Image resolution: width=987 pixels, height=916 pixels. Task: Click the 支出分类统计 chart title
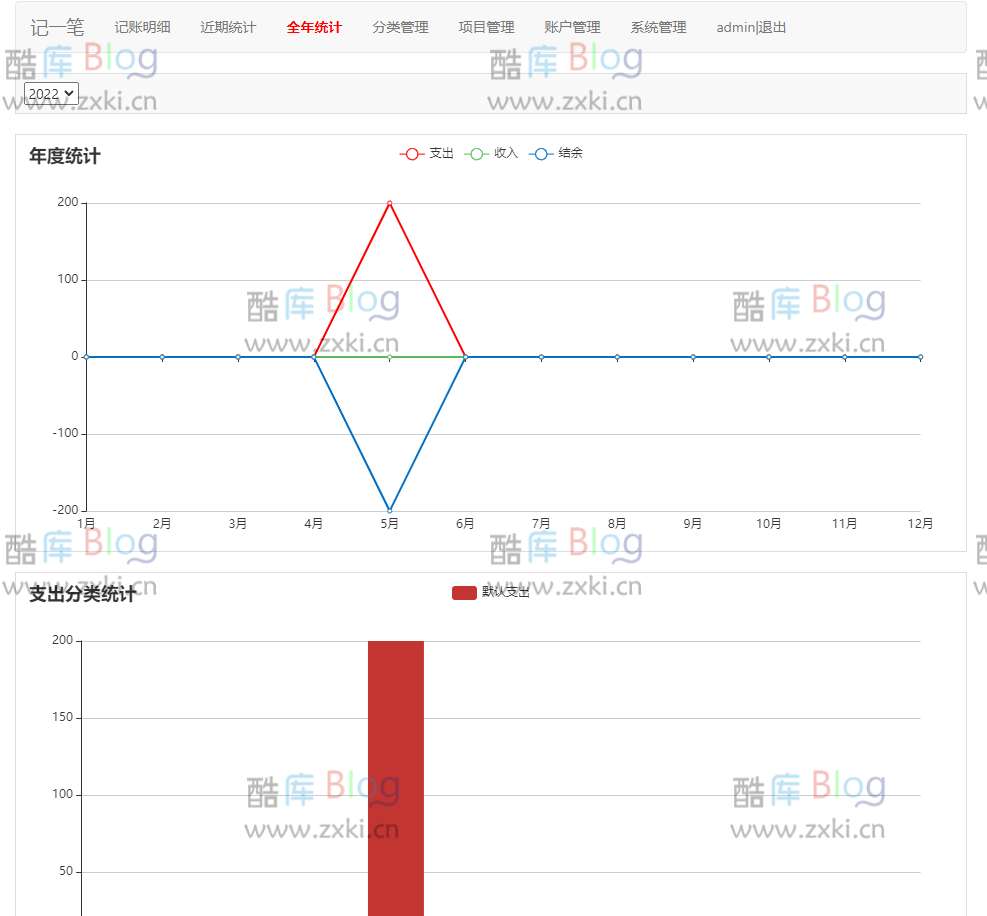coord(82,594)
